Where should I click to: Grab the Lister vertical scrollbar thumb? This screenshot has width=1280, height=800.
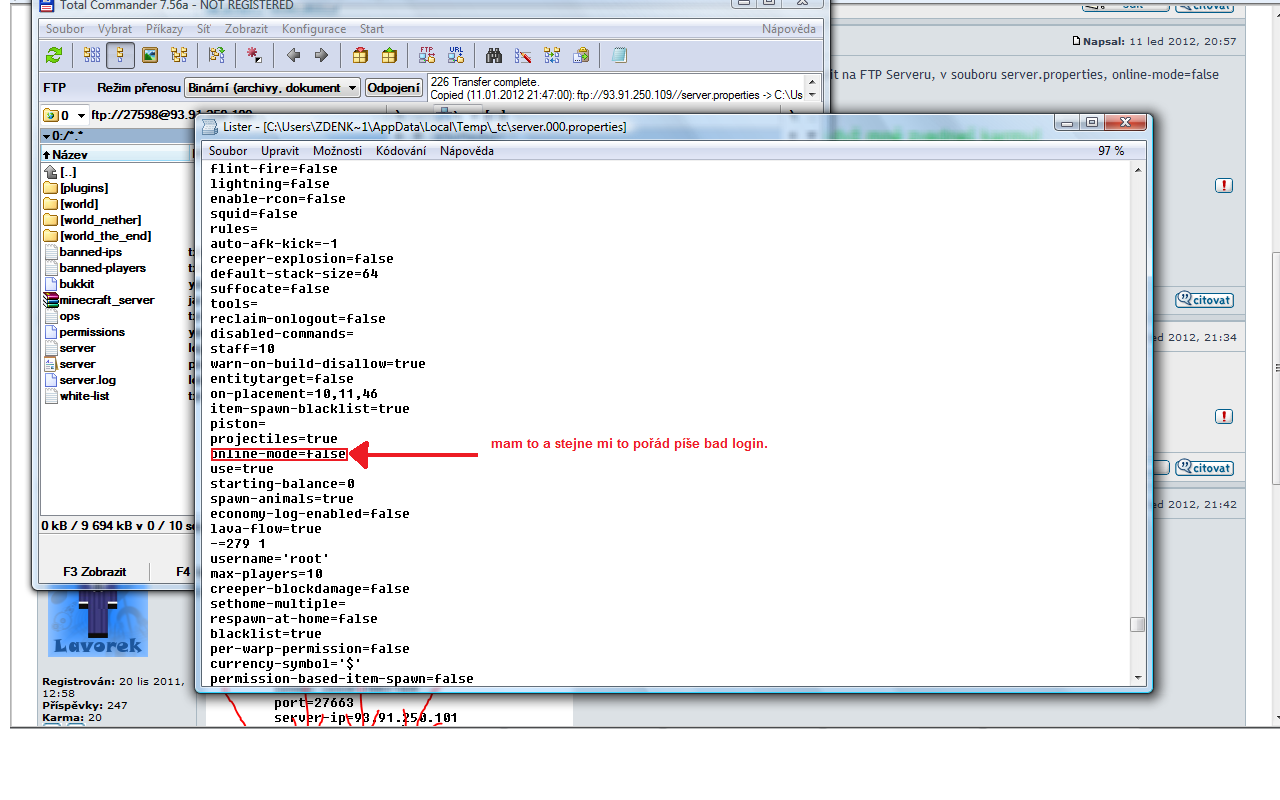[1137, 625]
